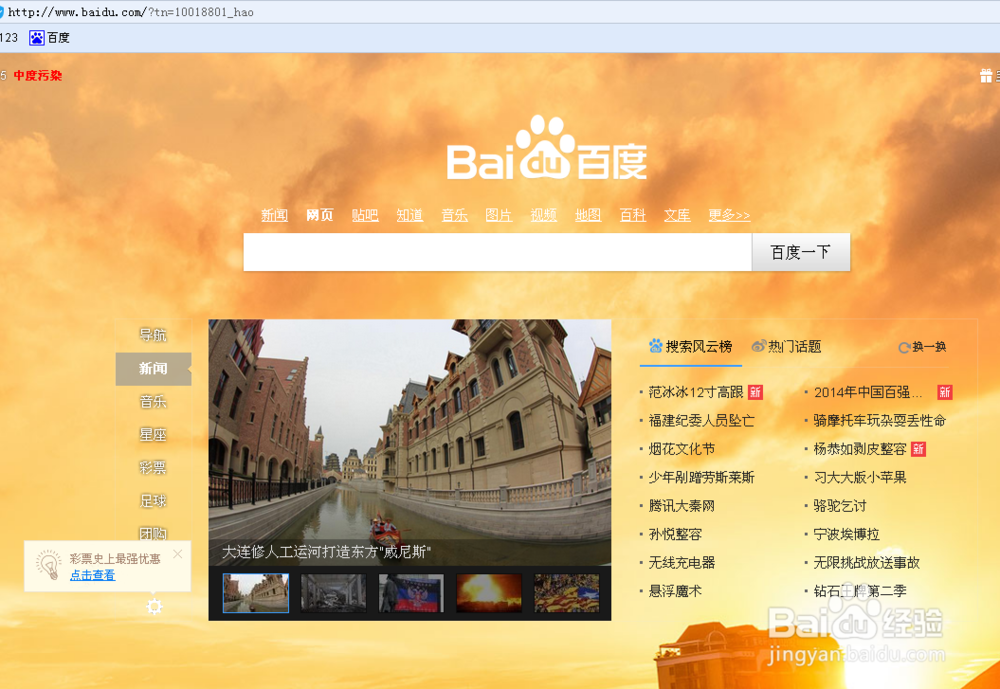Screen dimensions: 1000x689
Task: Switch to the 搜索风云榜 tab
Action: pos(690,347)
